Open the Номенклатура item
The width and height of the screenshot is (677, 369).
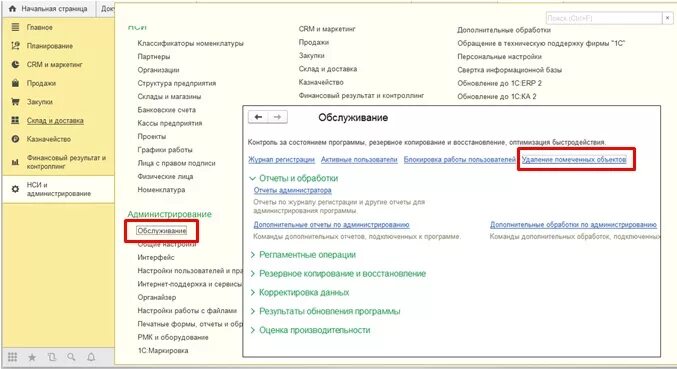(x=161, y=189)
